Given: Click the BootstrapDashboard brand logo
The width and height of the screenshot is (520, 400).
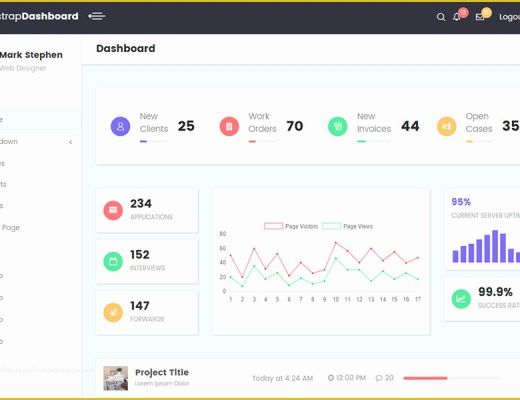Looking at the screenshot, I should click(39, 16).
